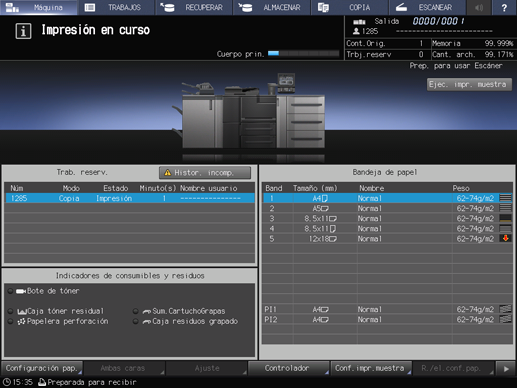Switch to the COPIA tab

pos(350,7)
